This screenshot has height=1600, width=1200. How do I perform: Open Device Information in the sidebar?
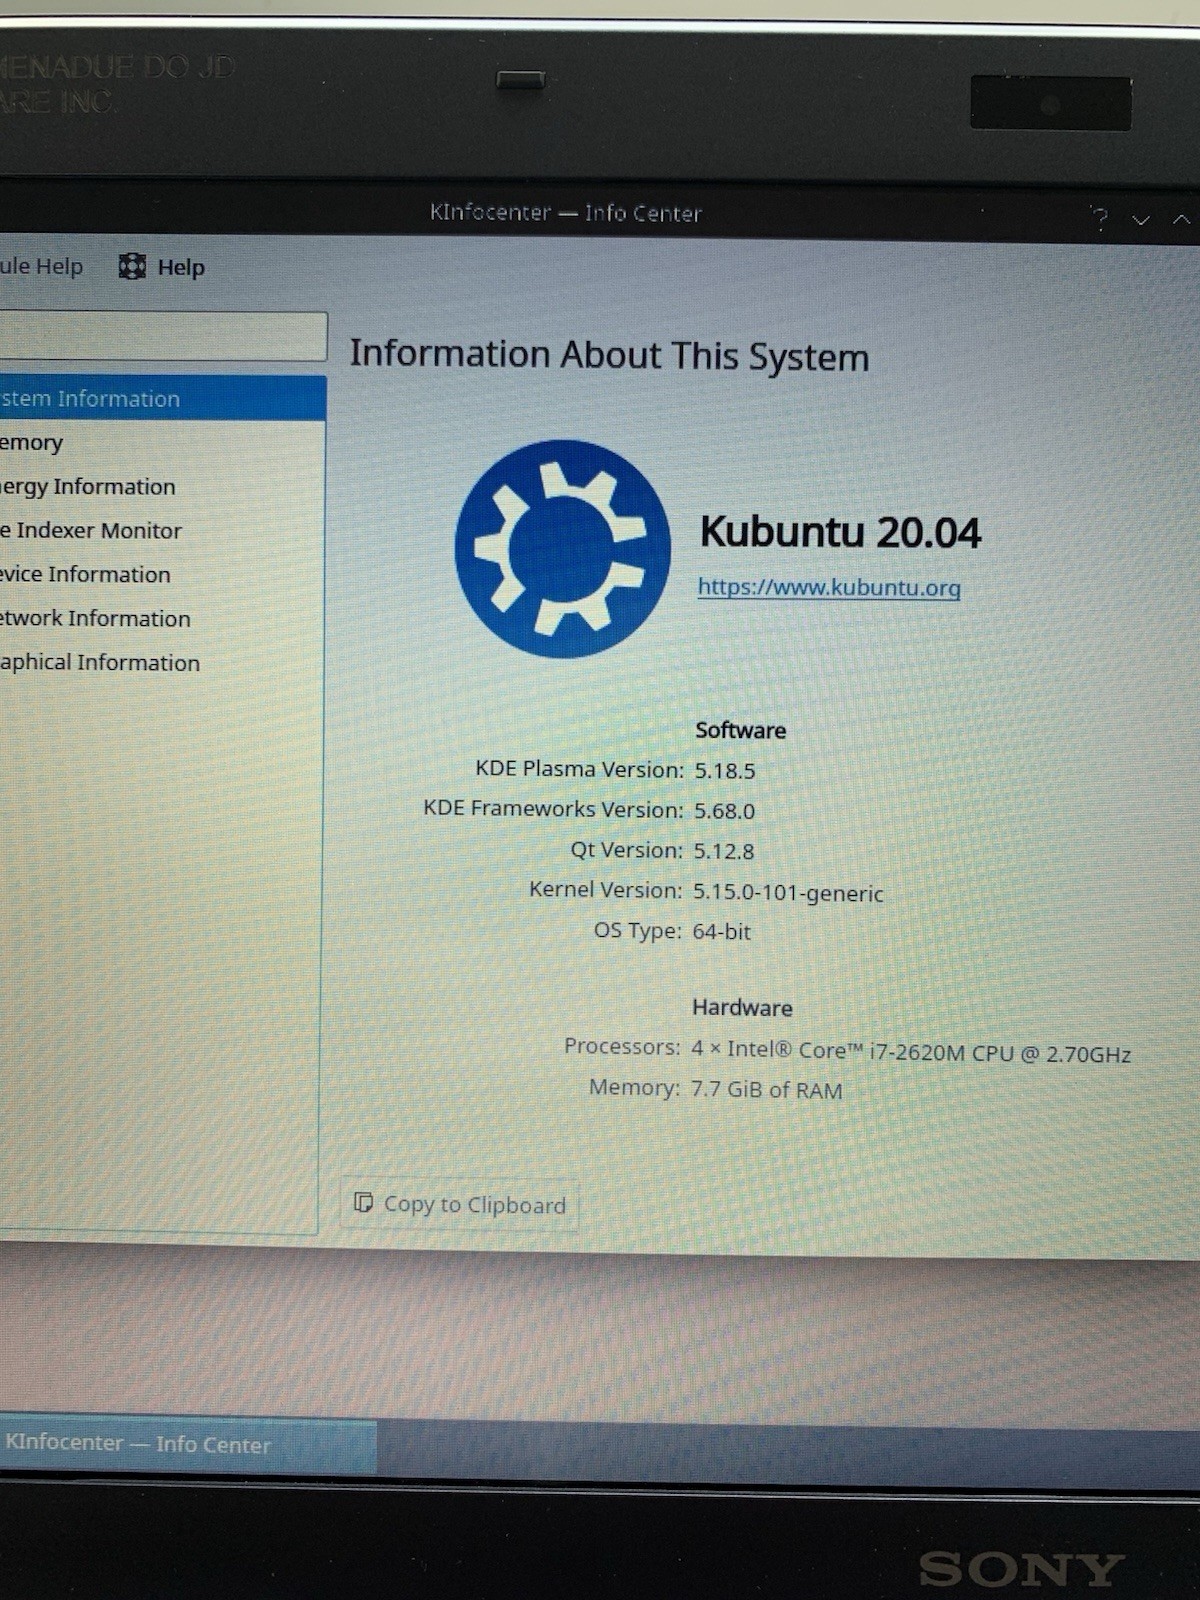pyautogui.click(x=162, y=574)
